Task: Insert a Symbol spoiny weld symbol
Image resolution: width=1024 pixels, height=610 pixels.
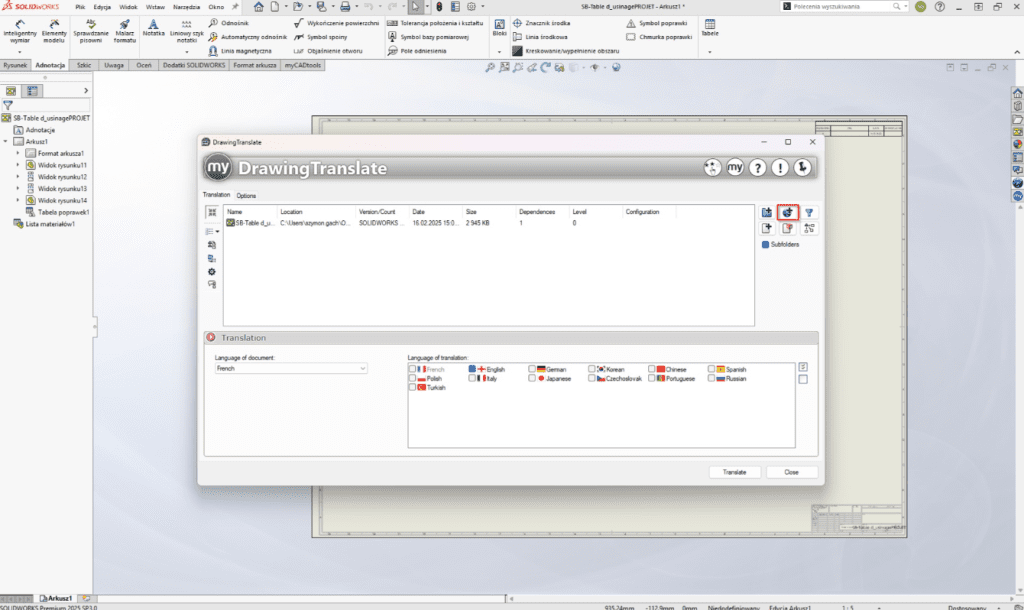Action: [321, 37]
